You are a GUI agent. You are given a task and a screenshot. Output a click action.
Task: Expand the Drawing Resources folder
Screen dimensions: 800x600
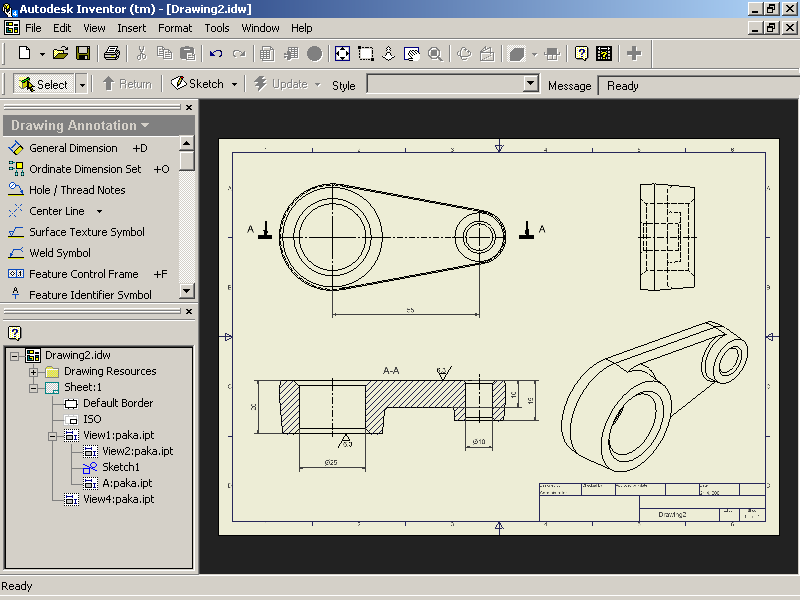click(33, 371)
